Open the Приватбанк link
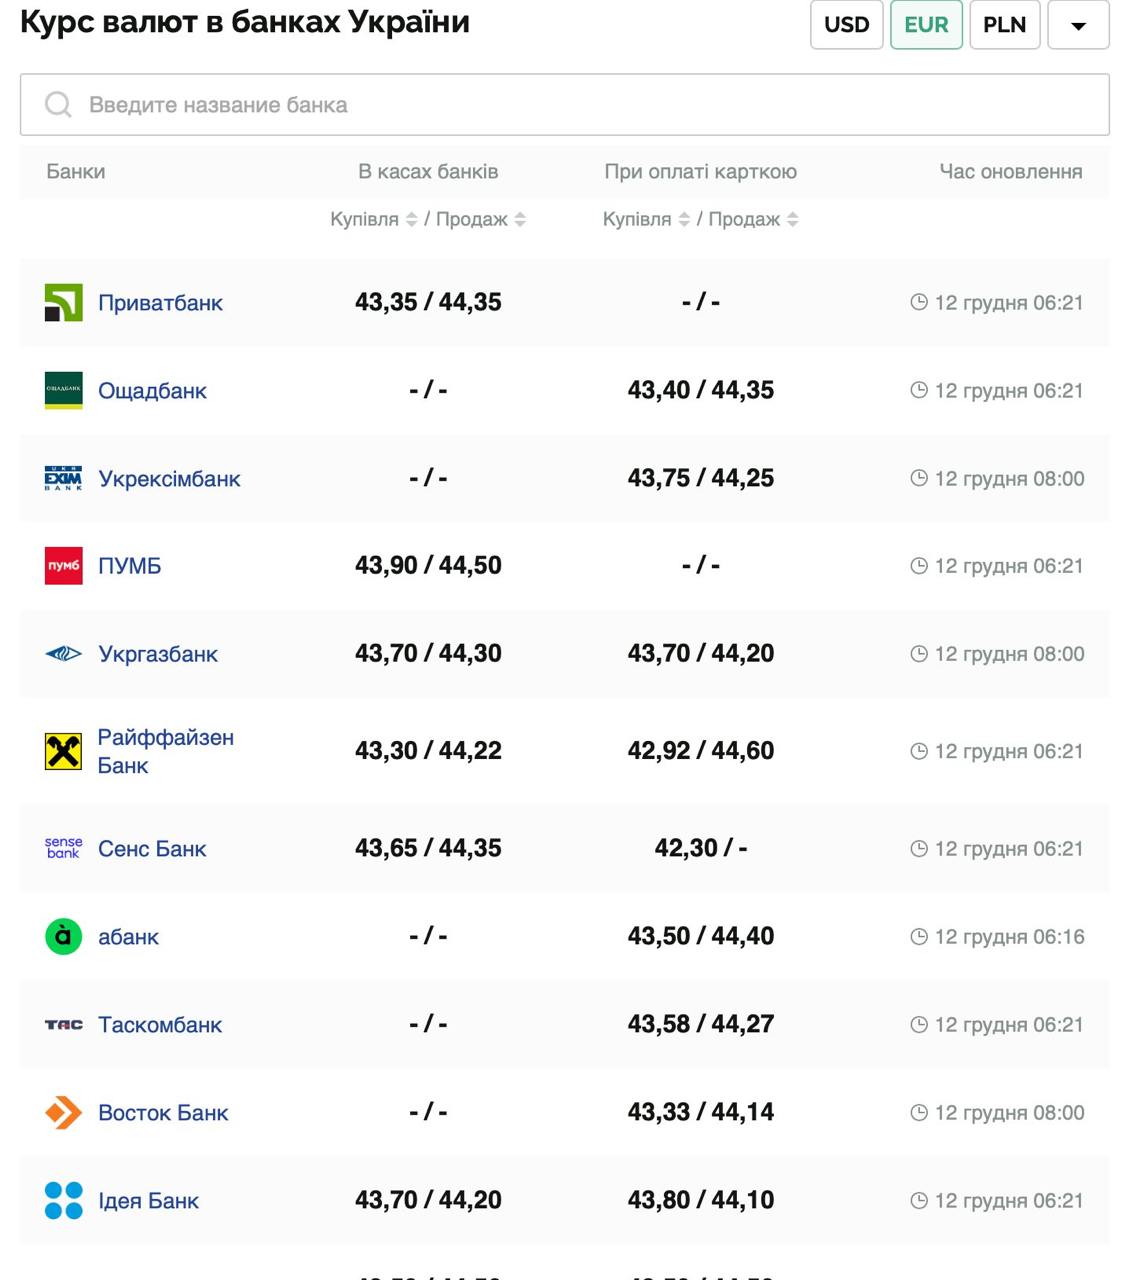 (160, 303)
